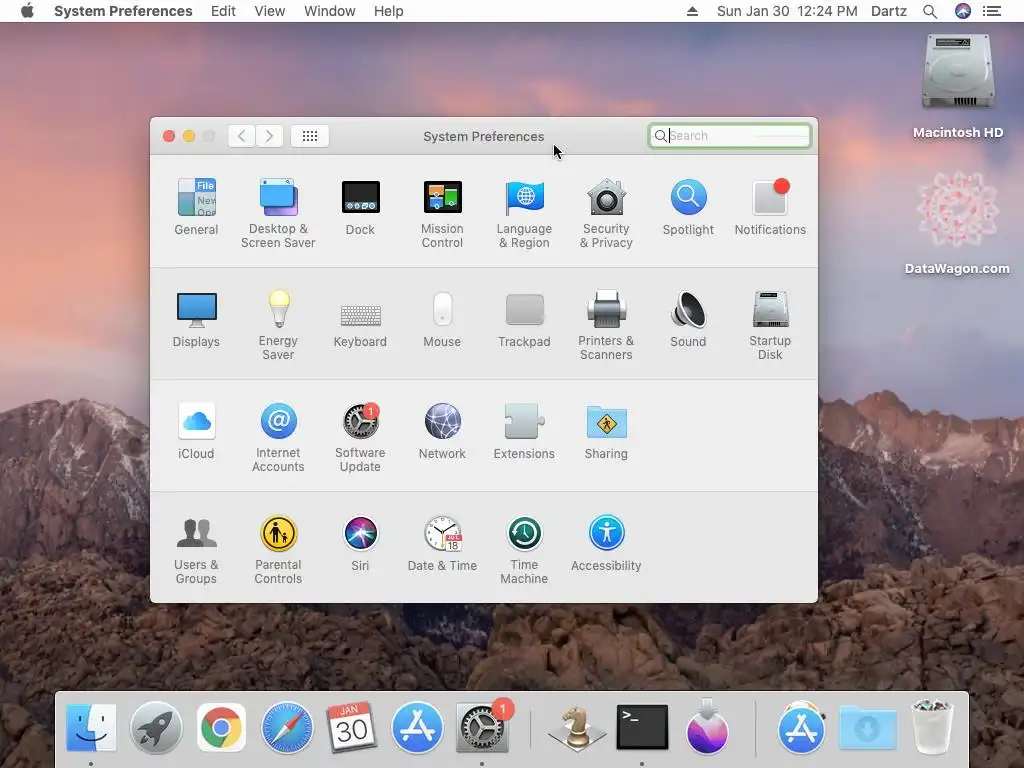This screenshot has height=768, width=1024.
Task: Focus the Search field in System Preferences
Action: pos(729,136)
